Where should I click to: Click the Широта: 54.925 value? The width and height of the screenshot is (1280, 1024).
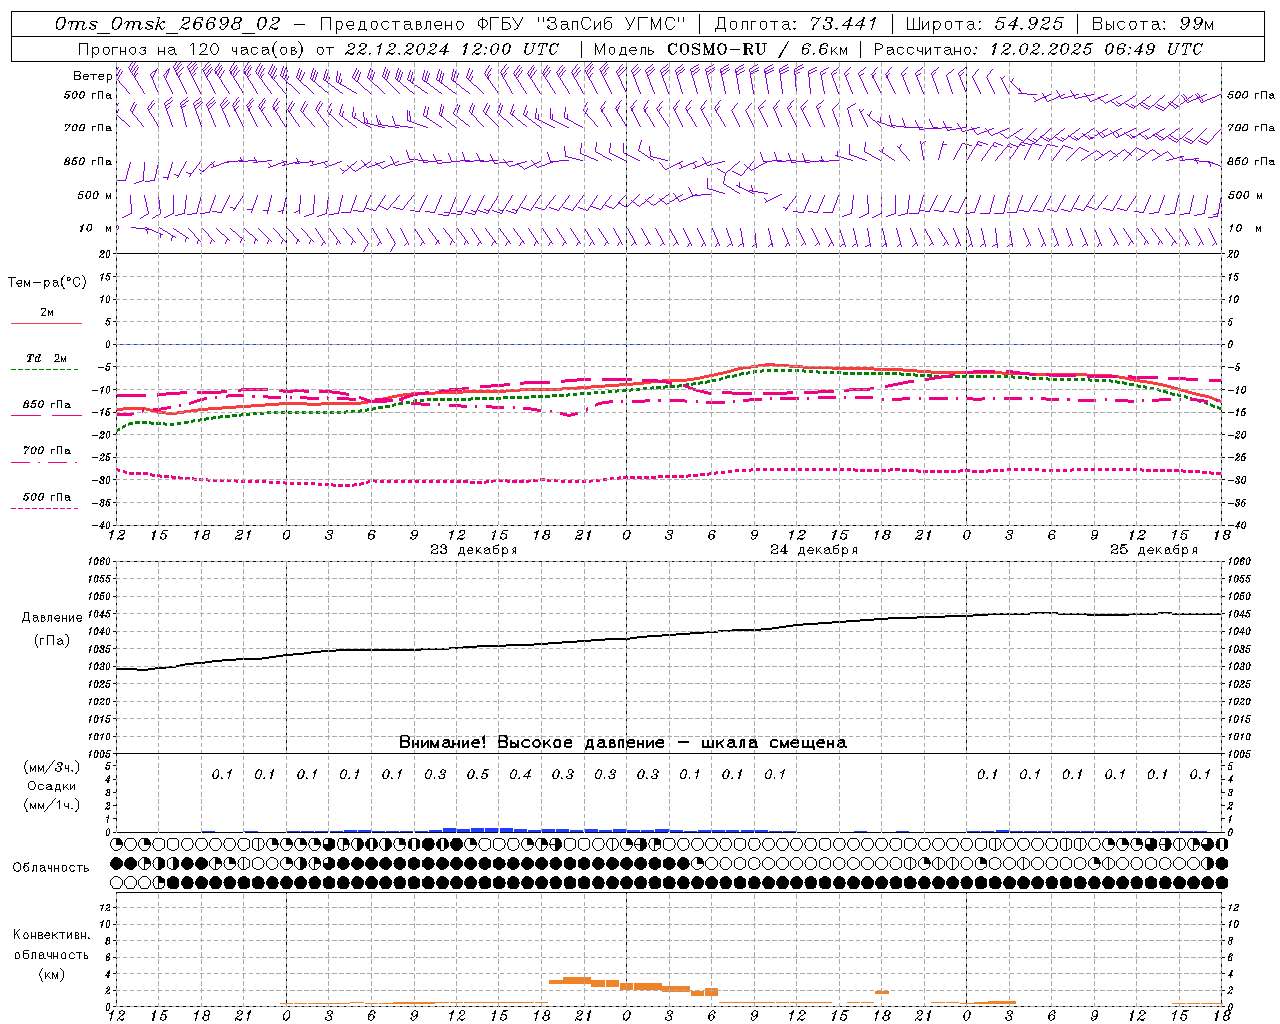(x=985, y=24)
